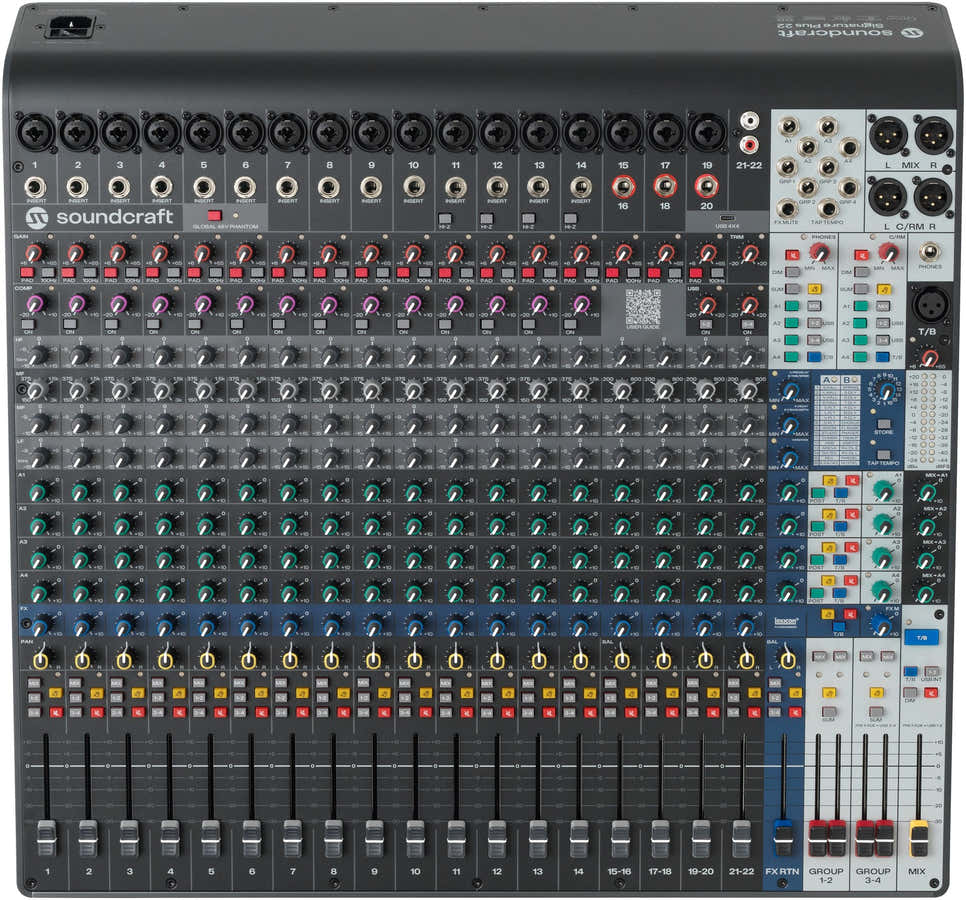Click the blue FX RTN fader

point(782,837)
